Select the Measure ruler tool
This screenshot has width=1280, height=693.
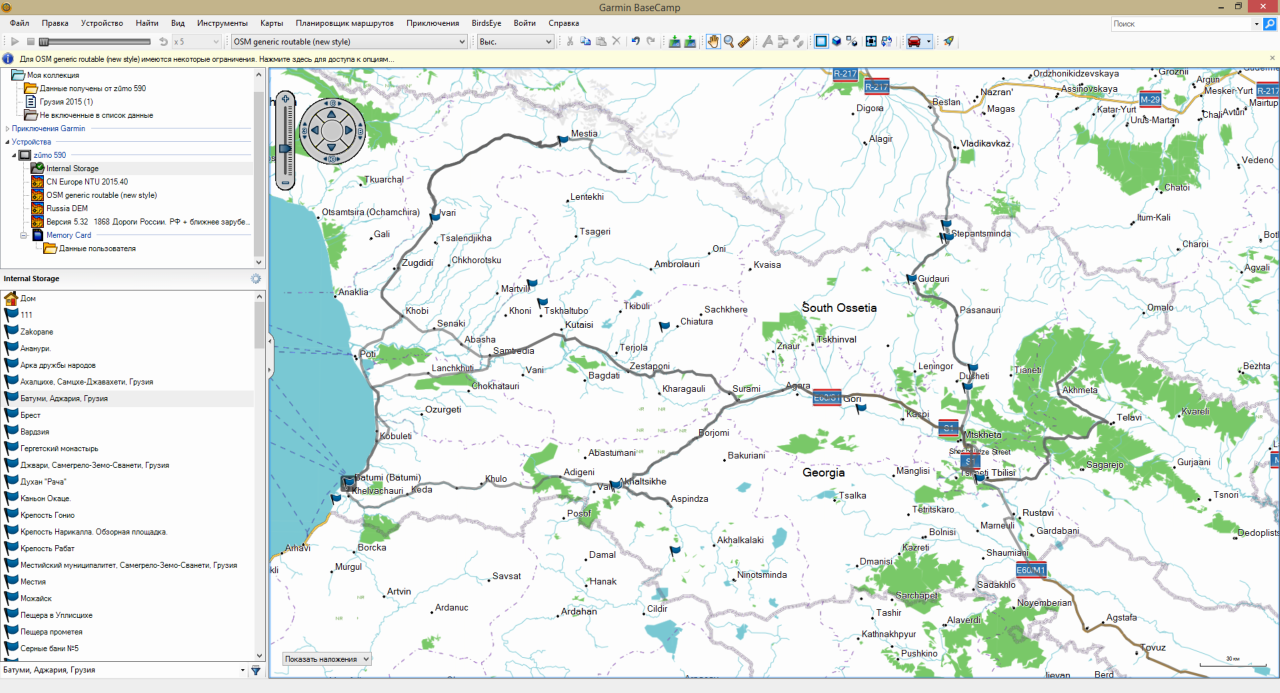pyautogui.click(x=744, y=41)
